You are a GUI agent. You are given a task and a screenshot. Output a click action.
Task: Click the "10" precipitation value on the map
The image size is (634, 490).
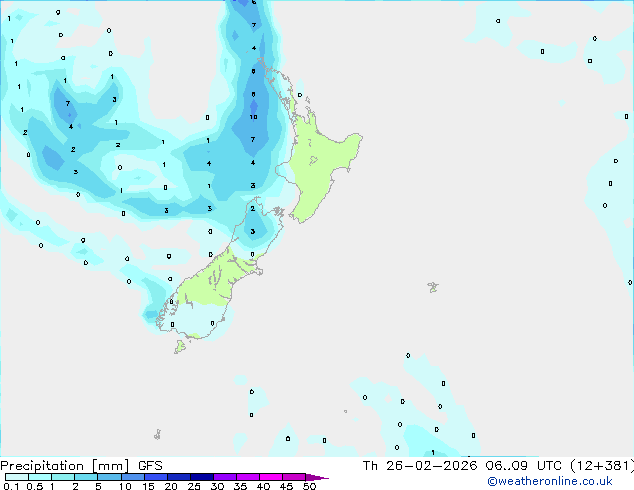coord(254,117)
